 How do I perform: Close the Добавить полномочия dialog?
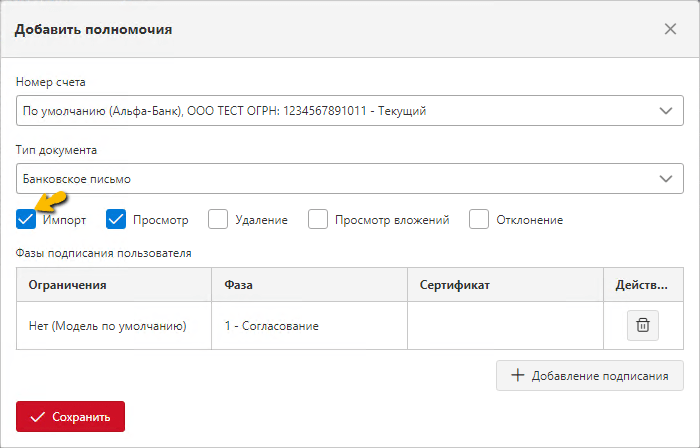670,29
